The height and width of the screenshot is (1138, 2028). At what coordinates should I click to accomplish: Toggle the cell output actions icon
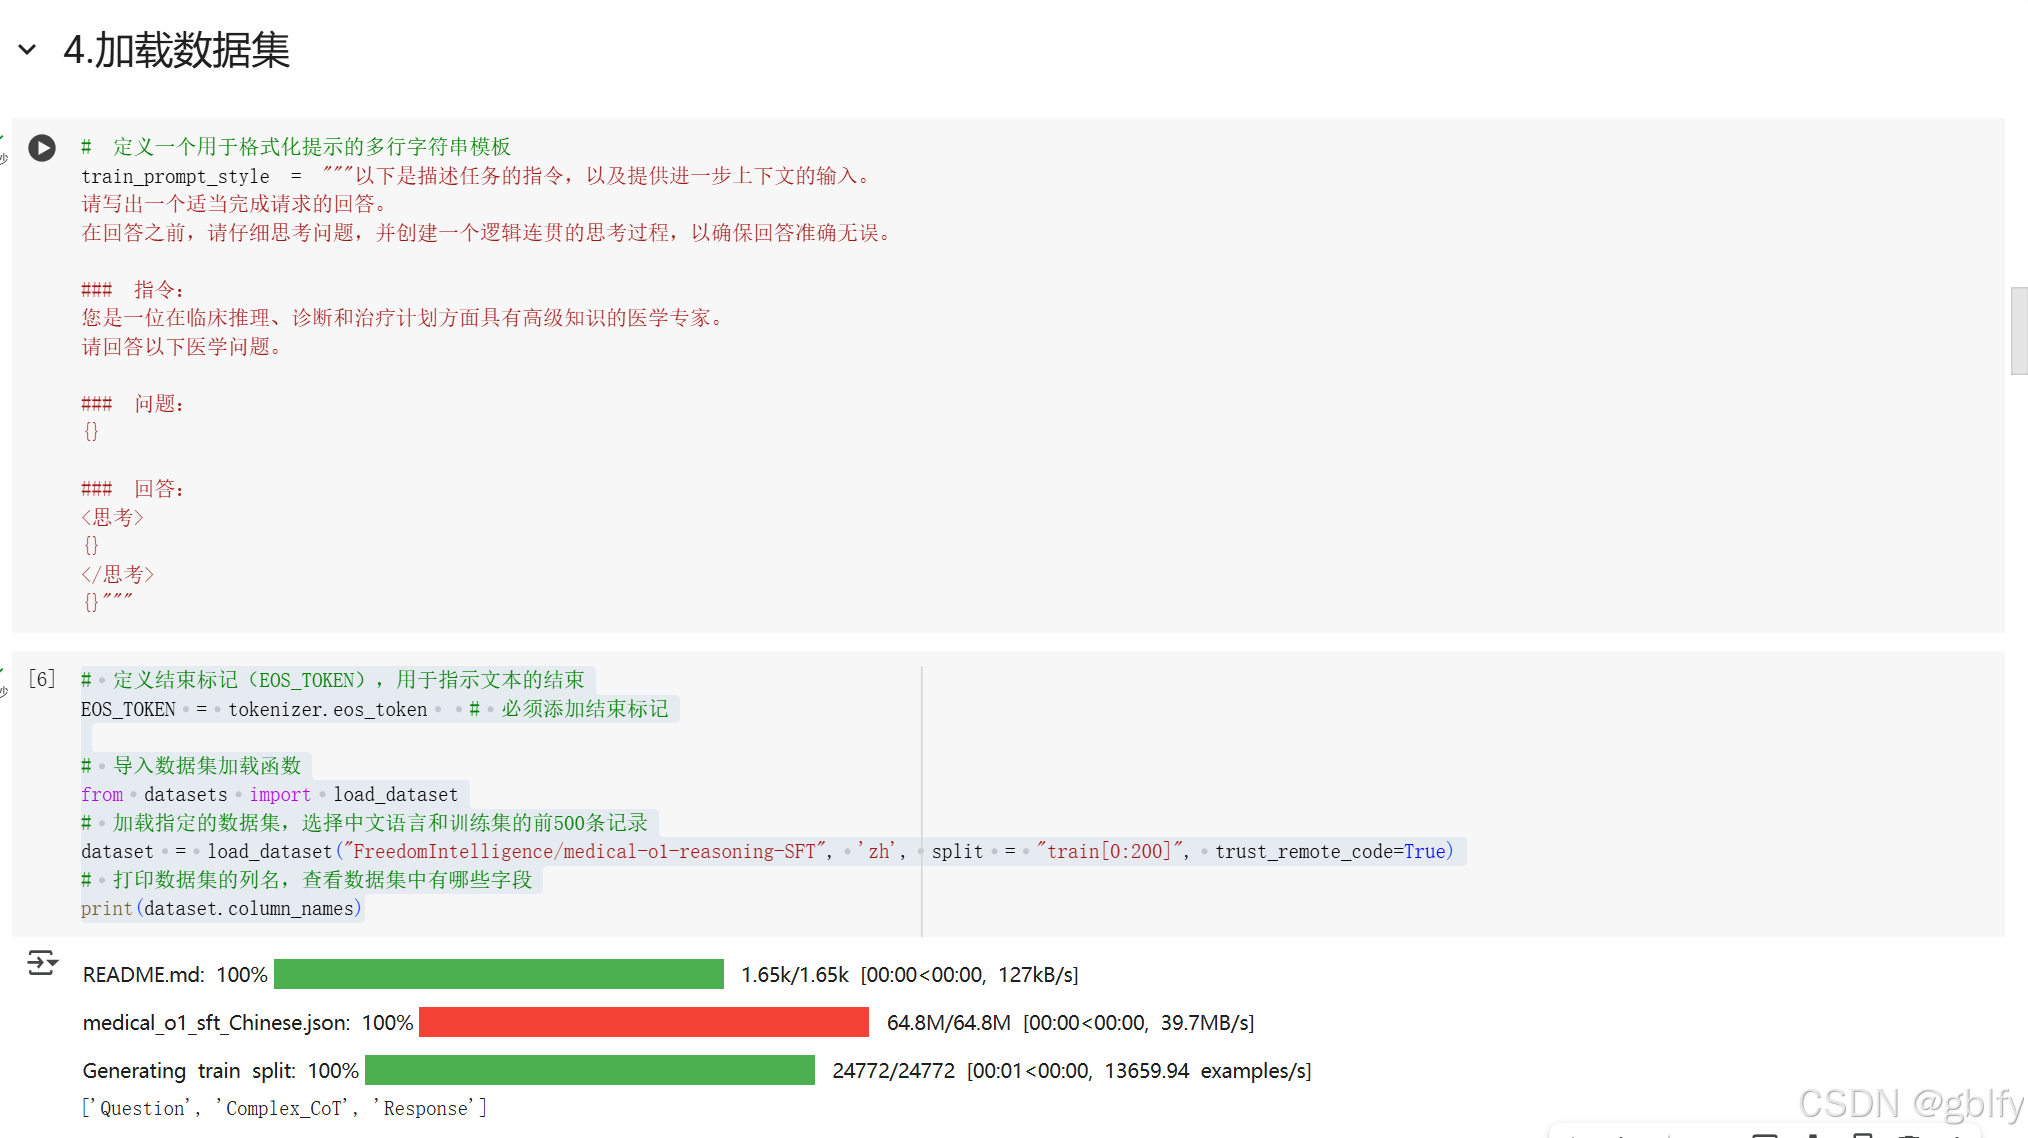point(42,963)
